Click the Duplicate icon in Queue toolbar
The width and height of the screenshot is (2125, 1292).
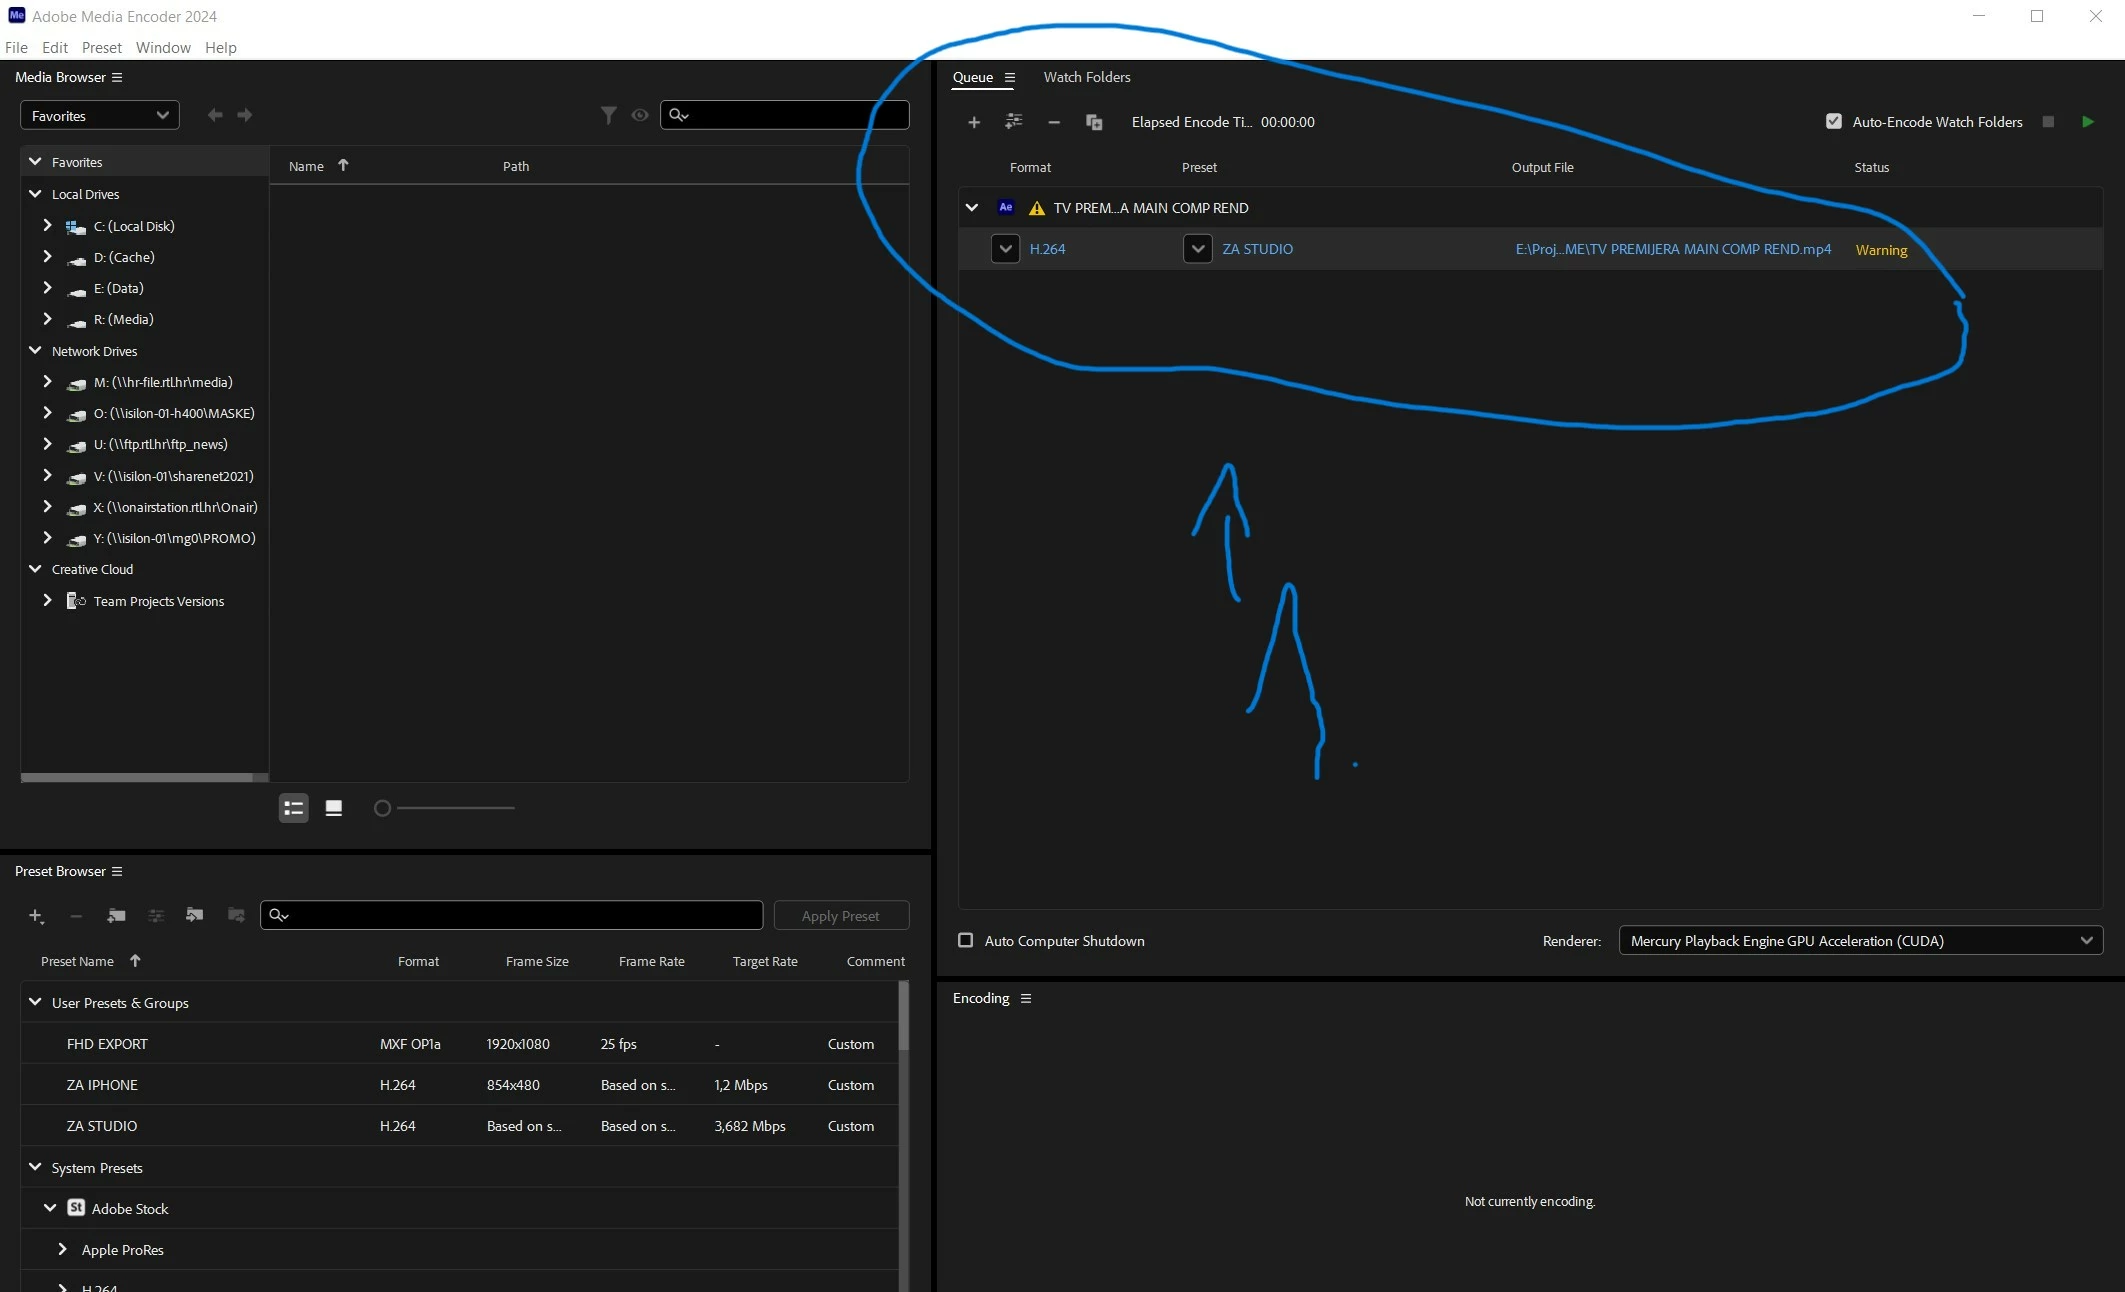(x=1094, y=122)
